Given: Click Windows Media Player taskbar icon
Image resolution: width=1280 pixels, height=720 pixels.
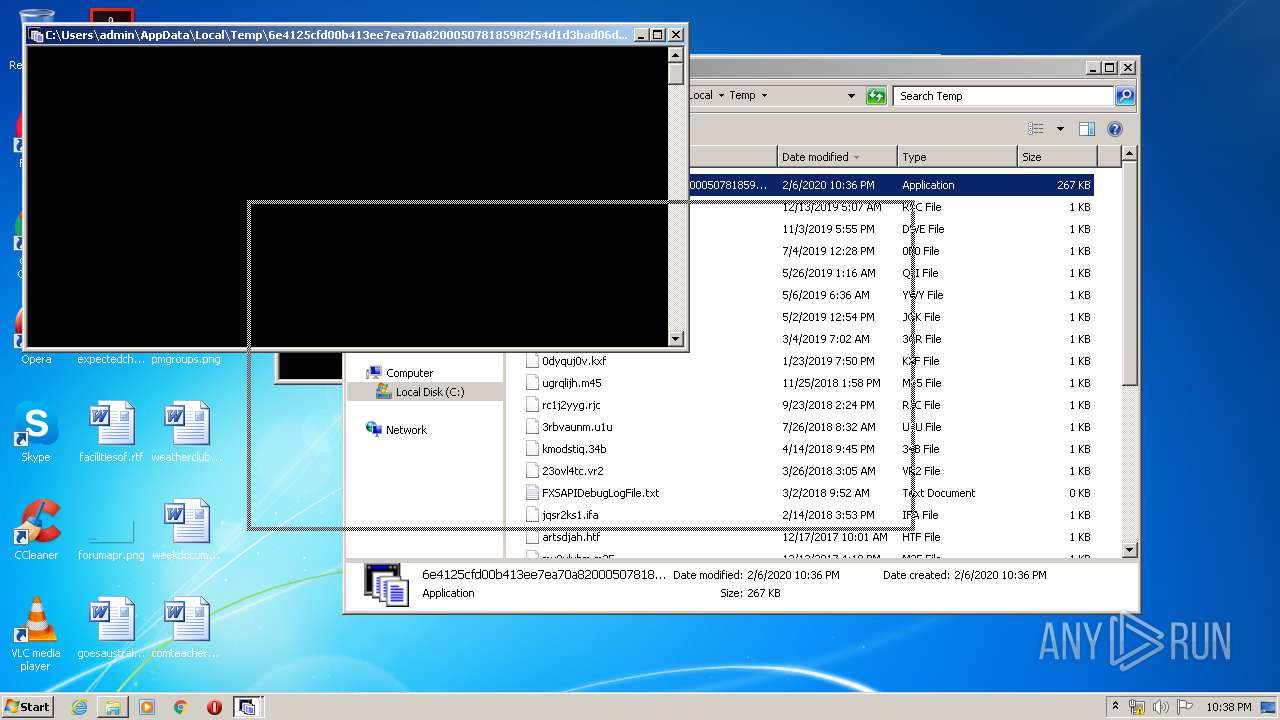Looking at the screenshot, I should tap(147, 707).
